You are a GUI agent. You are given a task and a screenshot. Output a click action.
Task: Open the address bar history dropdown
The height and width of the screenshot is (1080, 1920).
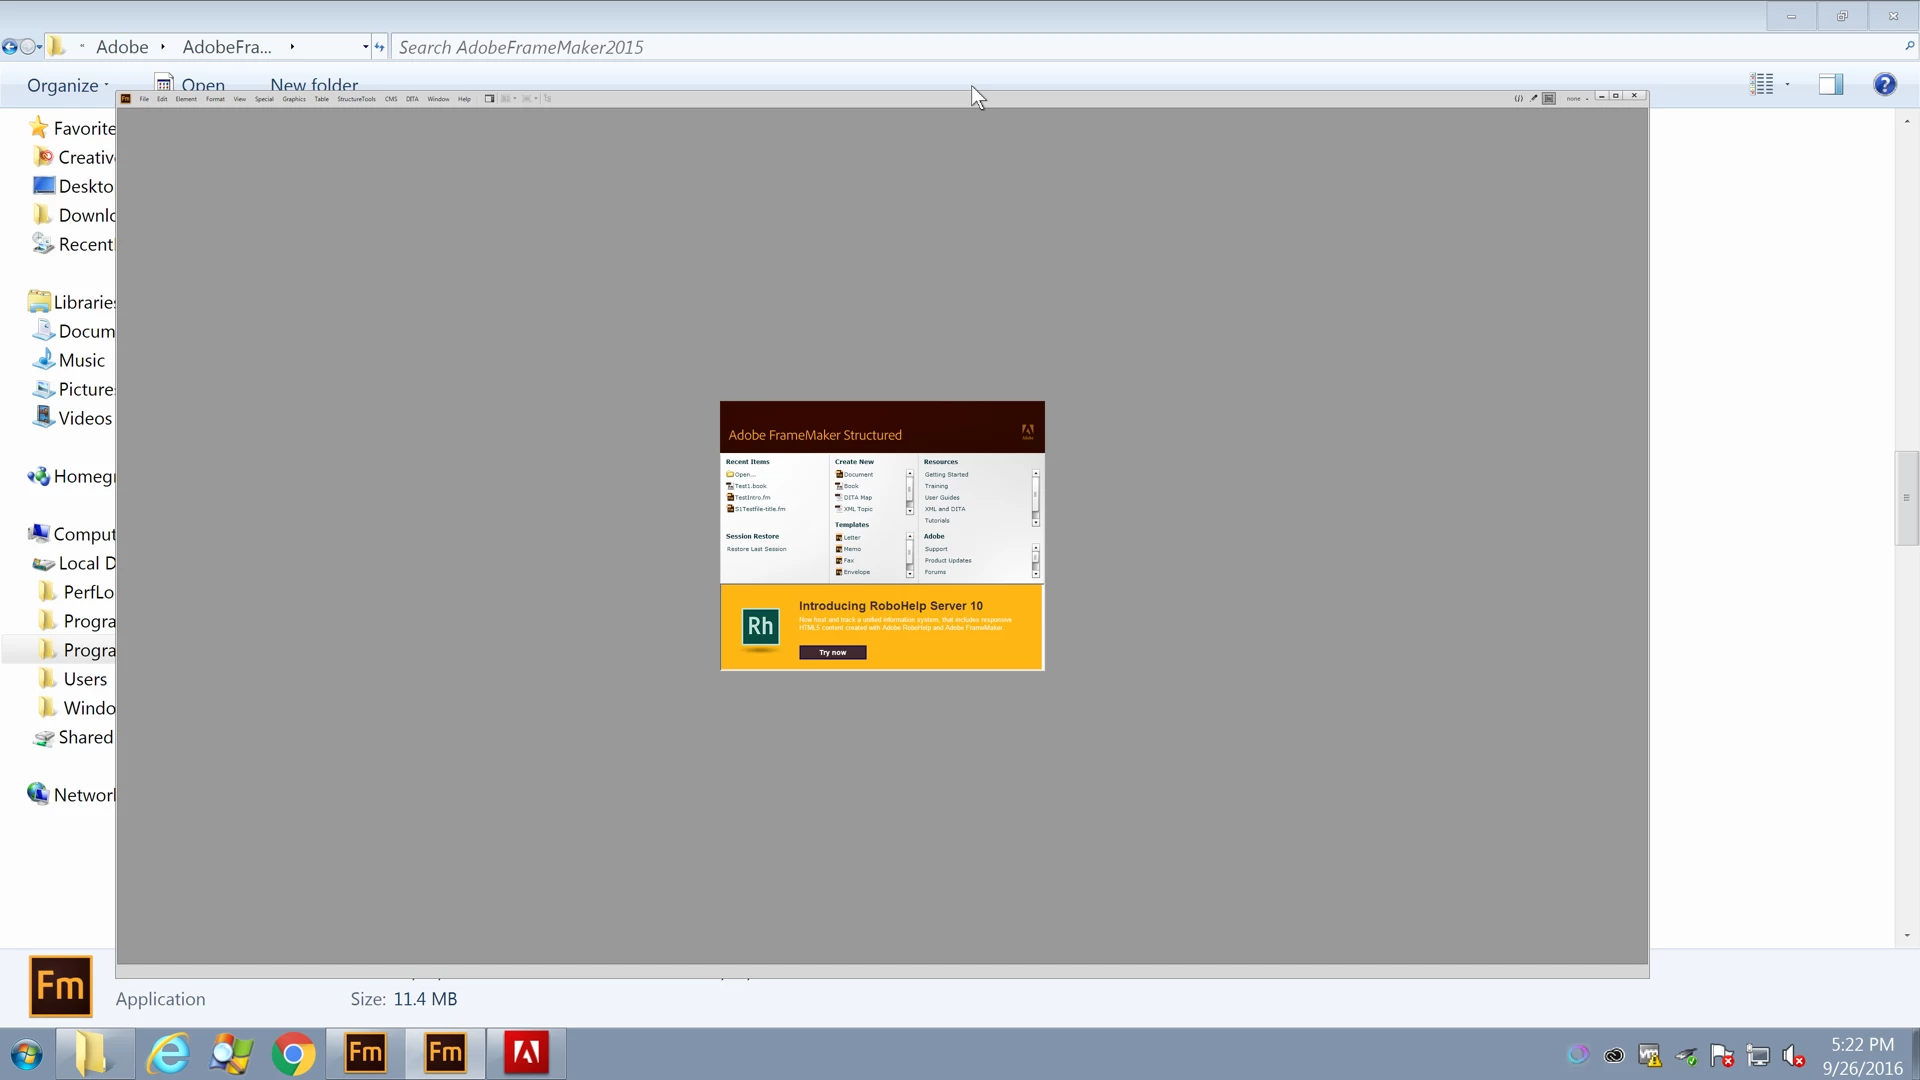pyautogui.click(x=365, y=47)
